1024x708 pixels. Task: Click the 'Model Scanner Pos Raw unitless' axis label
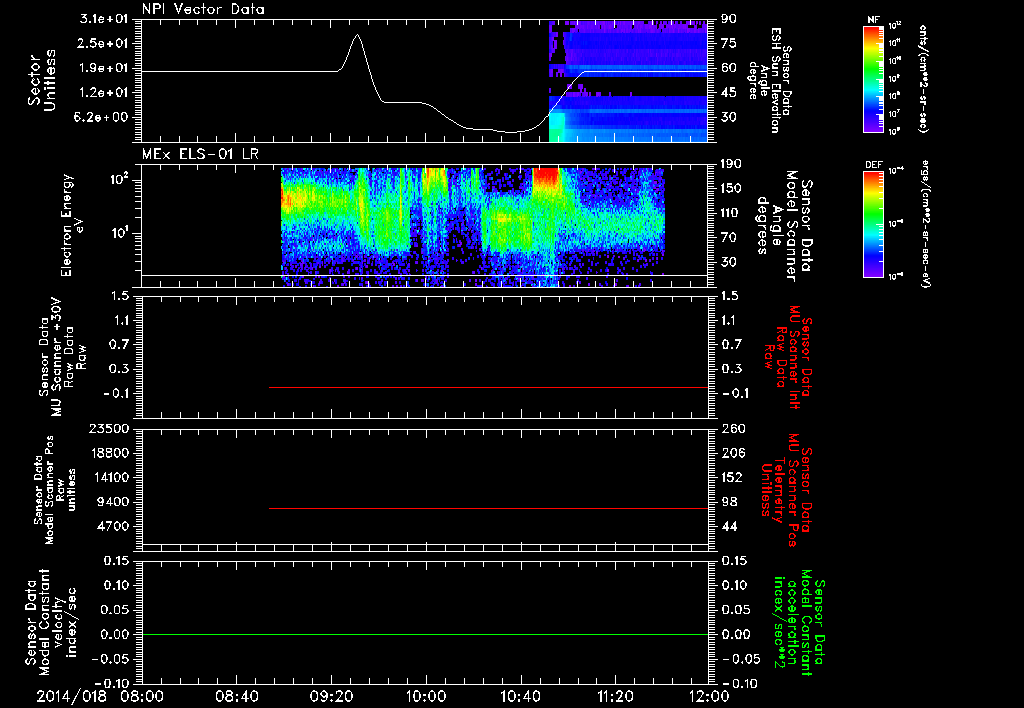(x=55, y=490)
